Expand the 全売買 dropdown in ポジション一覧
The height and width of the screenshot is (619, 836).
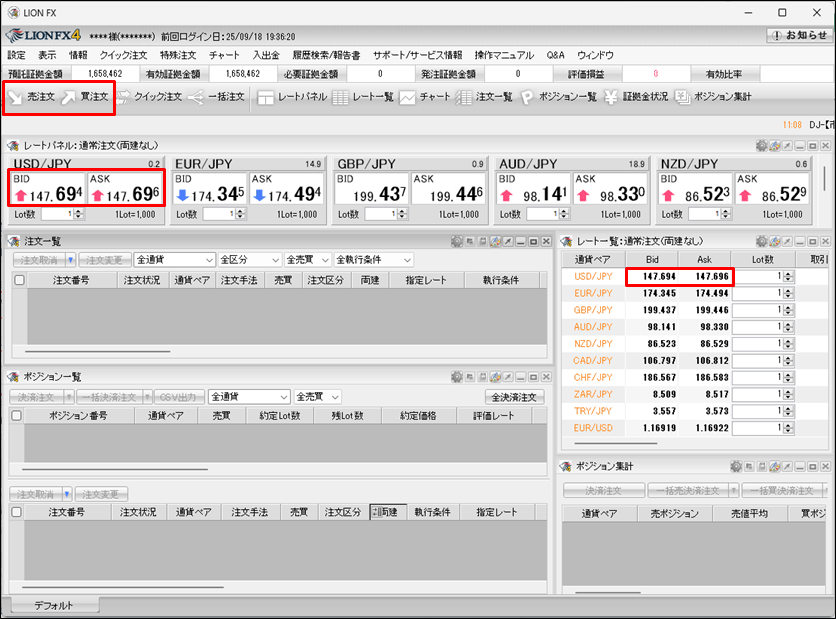[x=318, y=397]
